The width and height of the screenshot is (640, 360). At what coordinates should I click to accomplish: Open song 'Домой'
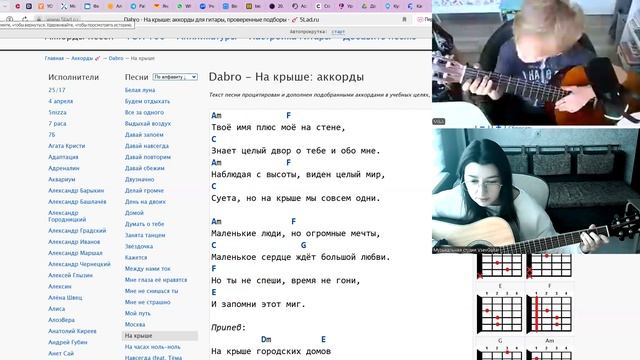[134, 213]
